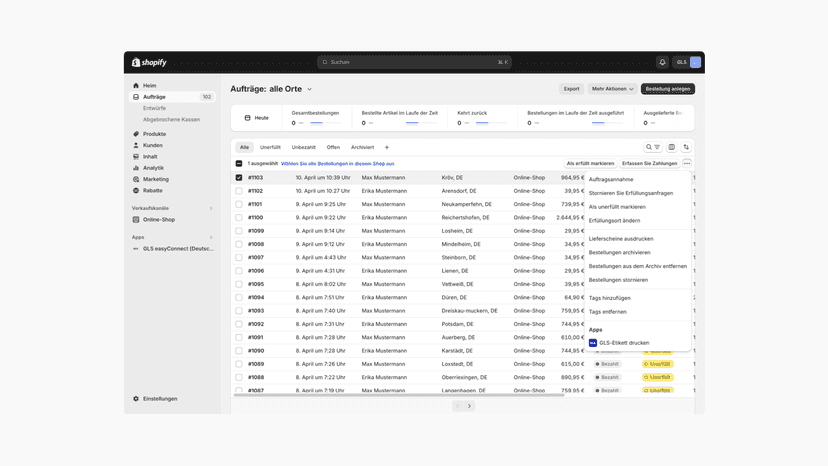Switch to the Unerfüllt tab
828x466 pixels.
click(x=270, y=147)
